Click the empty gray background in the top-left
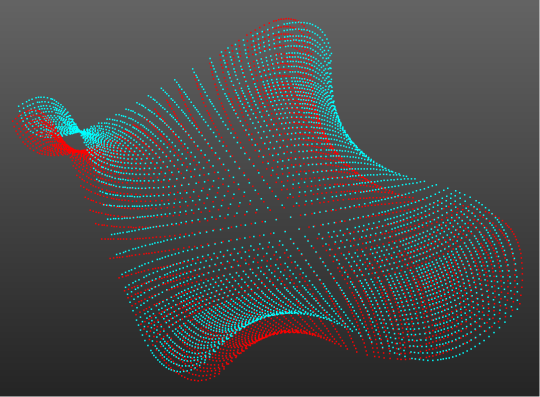This screenshot has height=397, width=540. (69, 41)
